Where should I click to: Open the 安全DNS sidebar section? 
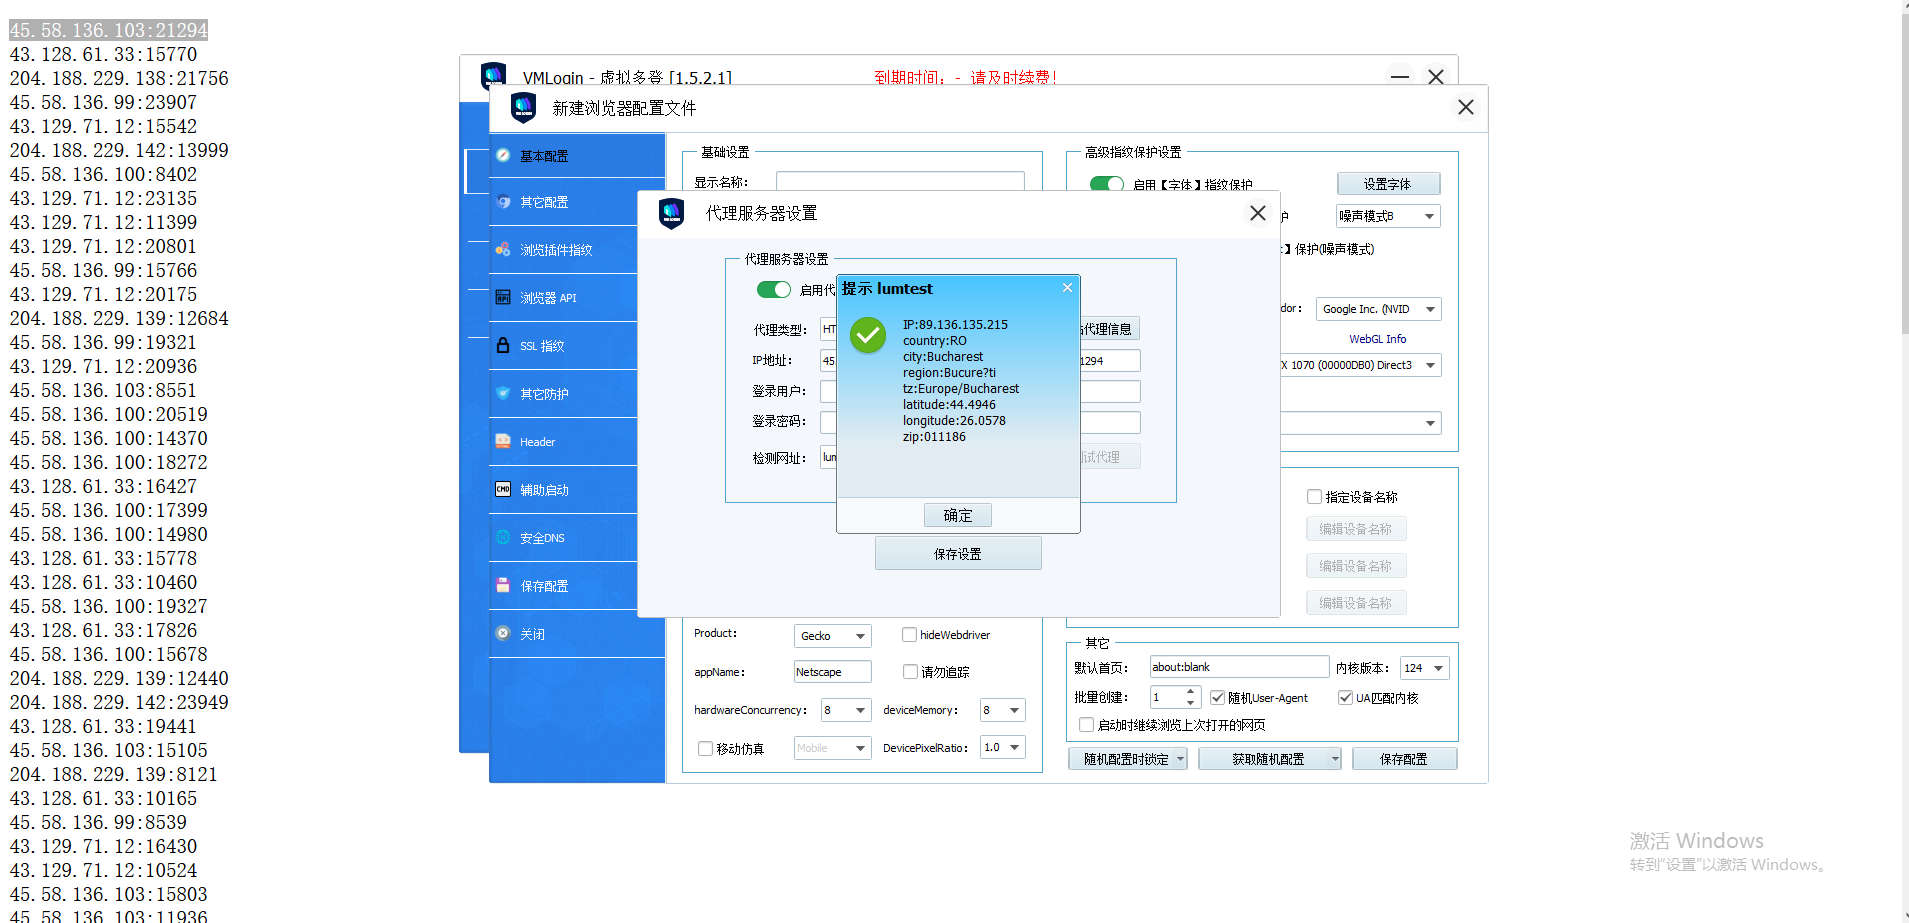point(563,538)
